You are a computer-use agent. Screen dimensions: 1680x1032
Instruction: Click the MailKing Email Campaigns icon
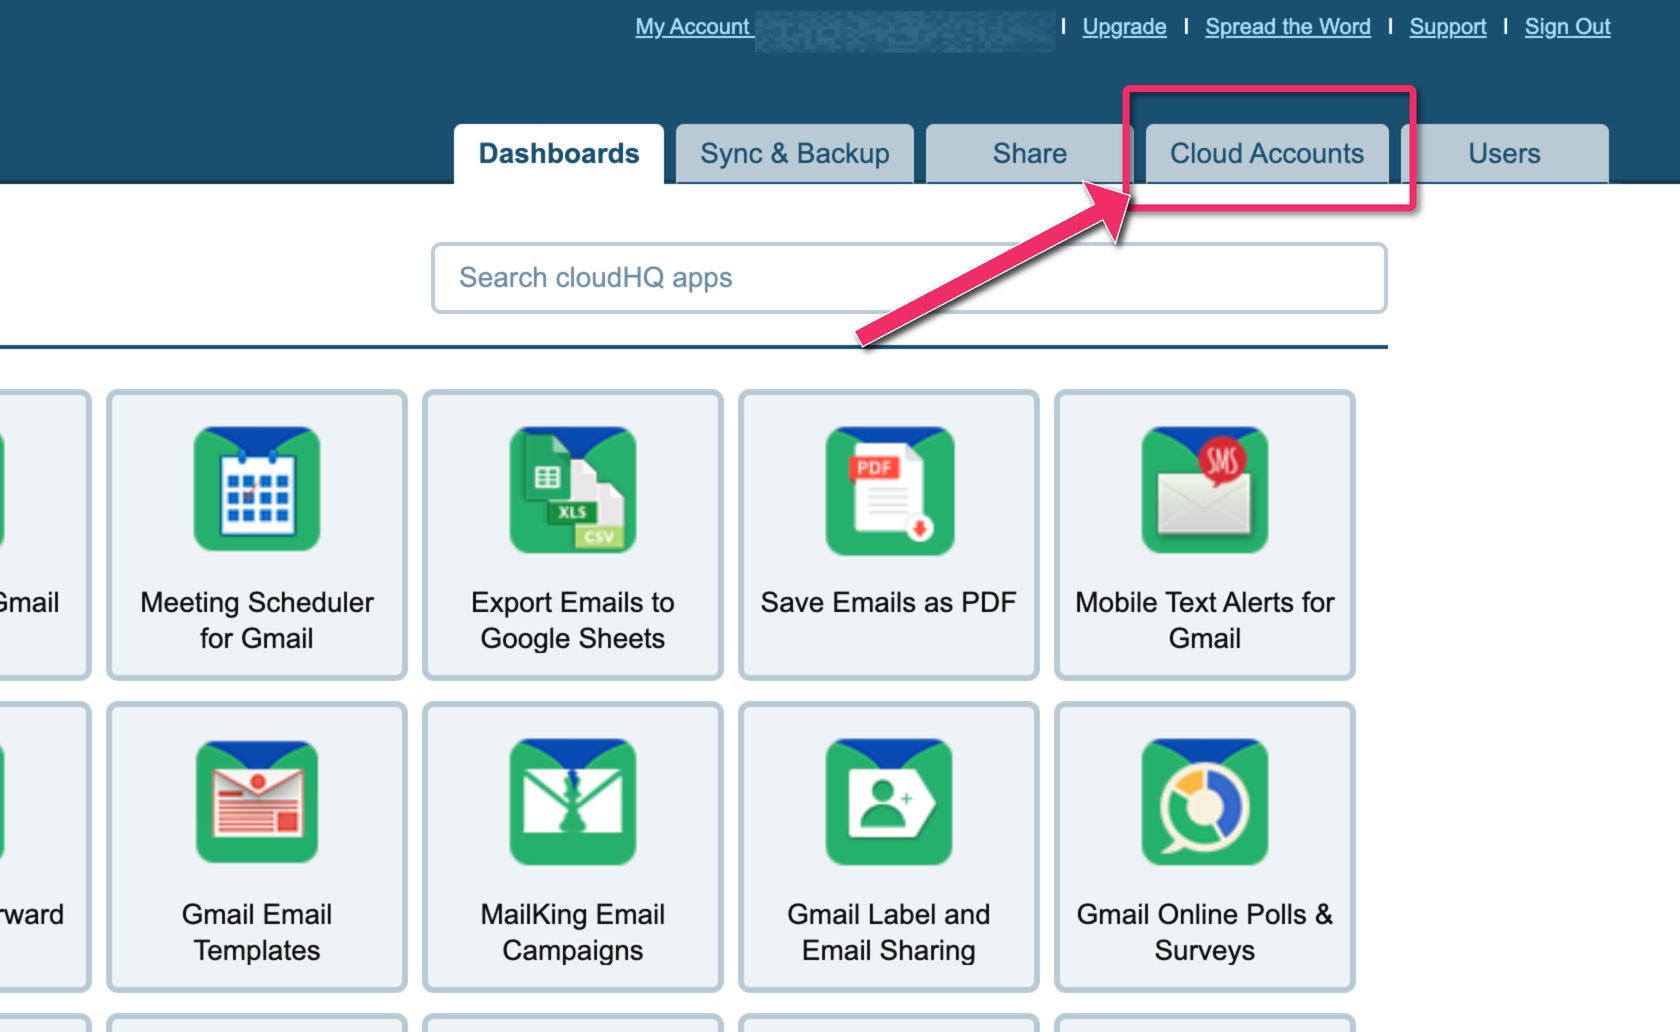tap(573, 801)
